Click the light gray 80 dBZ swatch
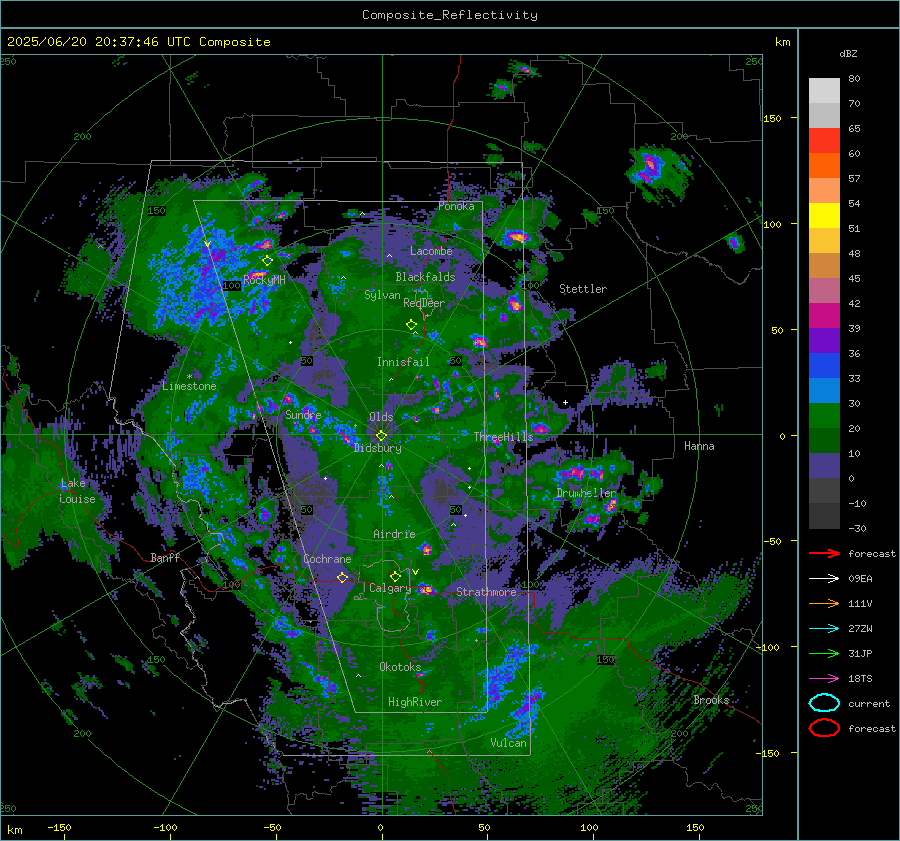Viewport: 900px width, 841px height. (x=824, y=90)
